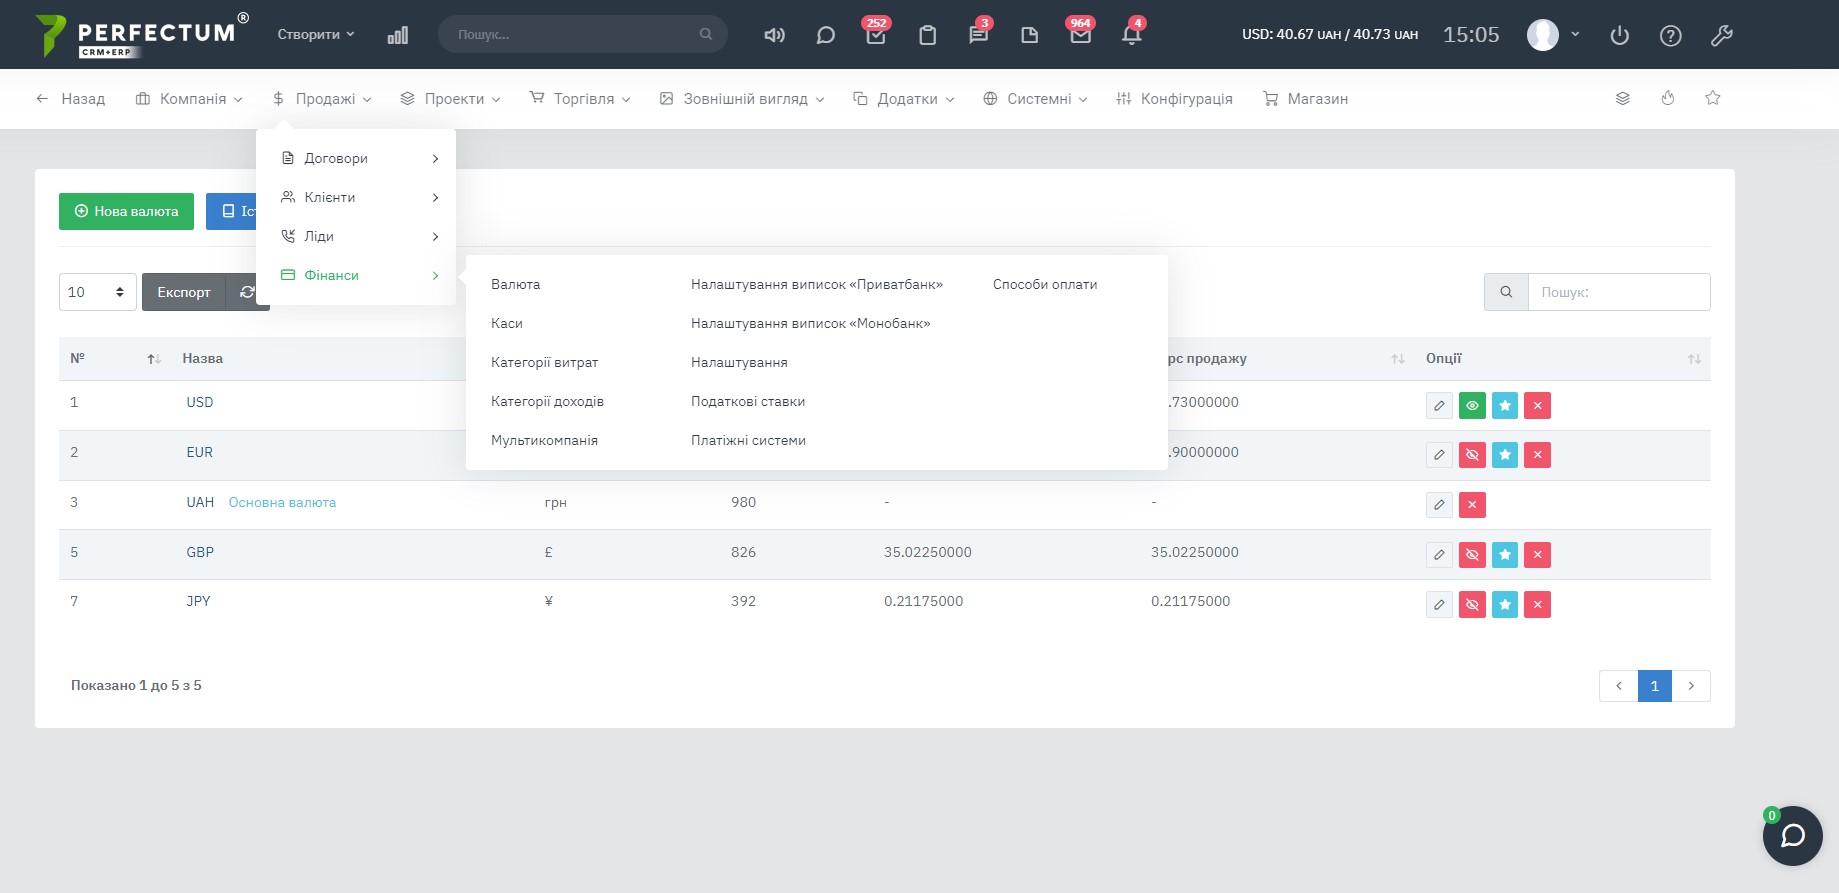Toggle hidden state of EUR currency
Image resolution: width=1839 pixels, height=893 pixels.
(1472, 455)
